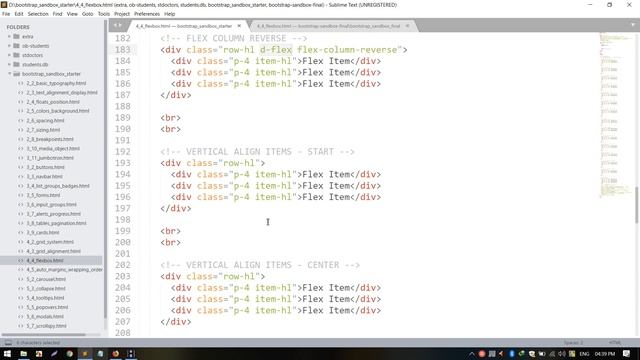
Task: Open 2_7_sizing.html file
Action: pos(43,130)
